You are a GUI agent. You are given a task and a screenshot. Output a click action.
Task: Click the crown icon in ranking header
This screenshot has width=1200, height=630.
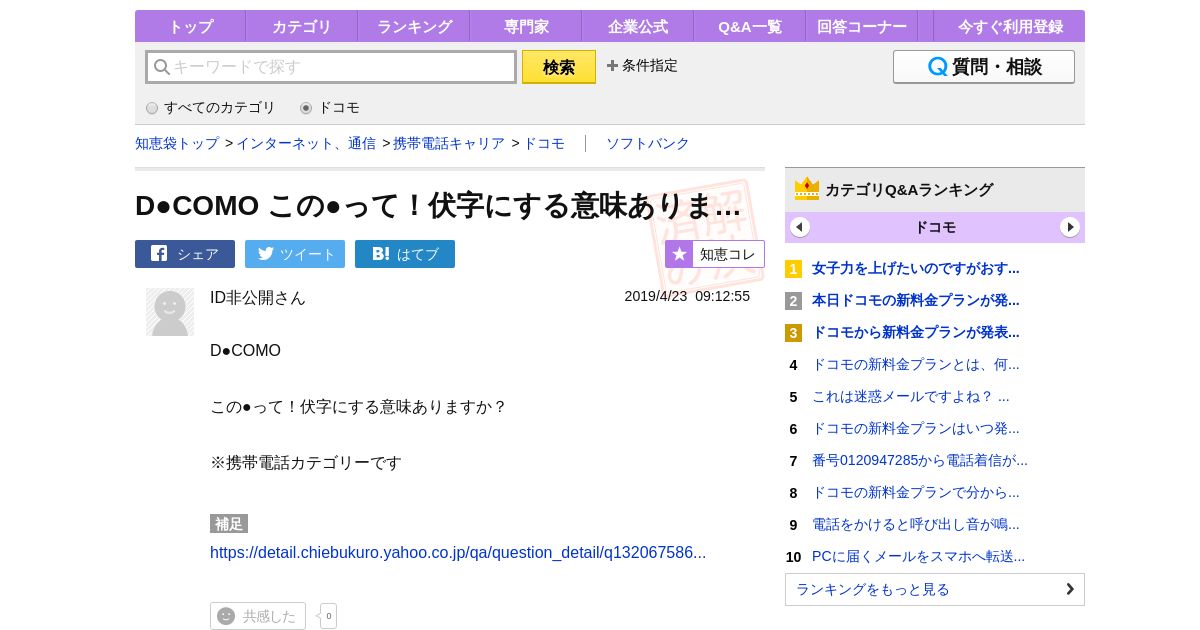click(x=807, y=189)
